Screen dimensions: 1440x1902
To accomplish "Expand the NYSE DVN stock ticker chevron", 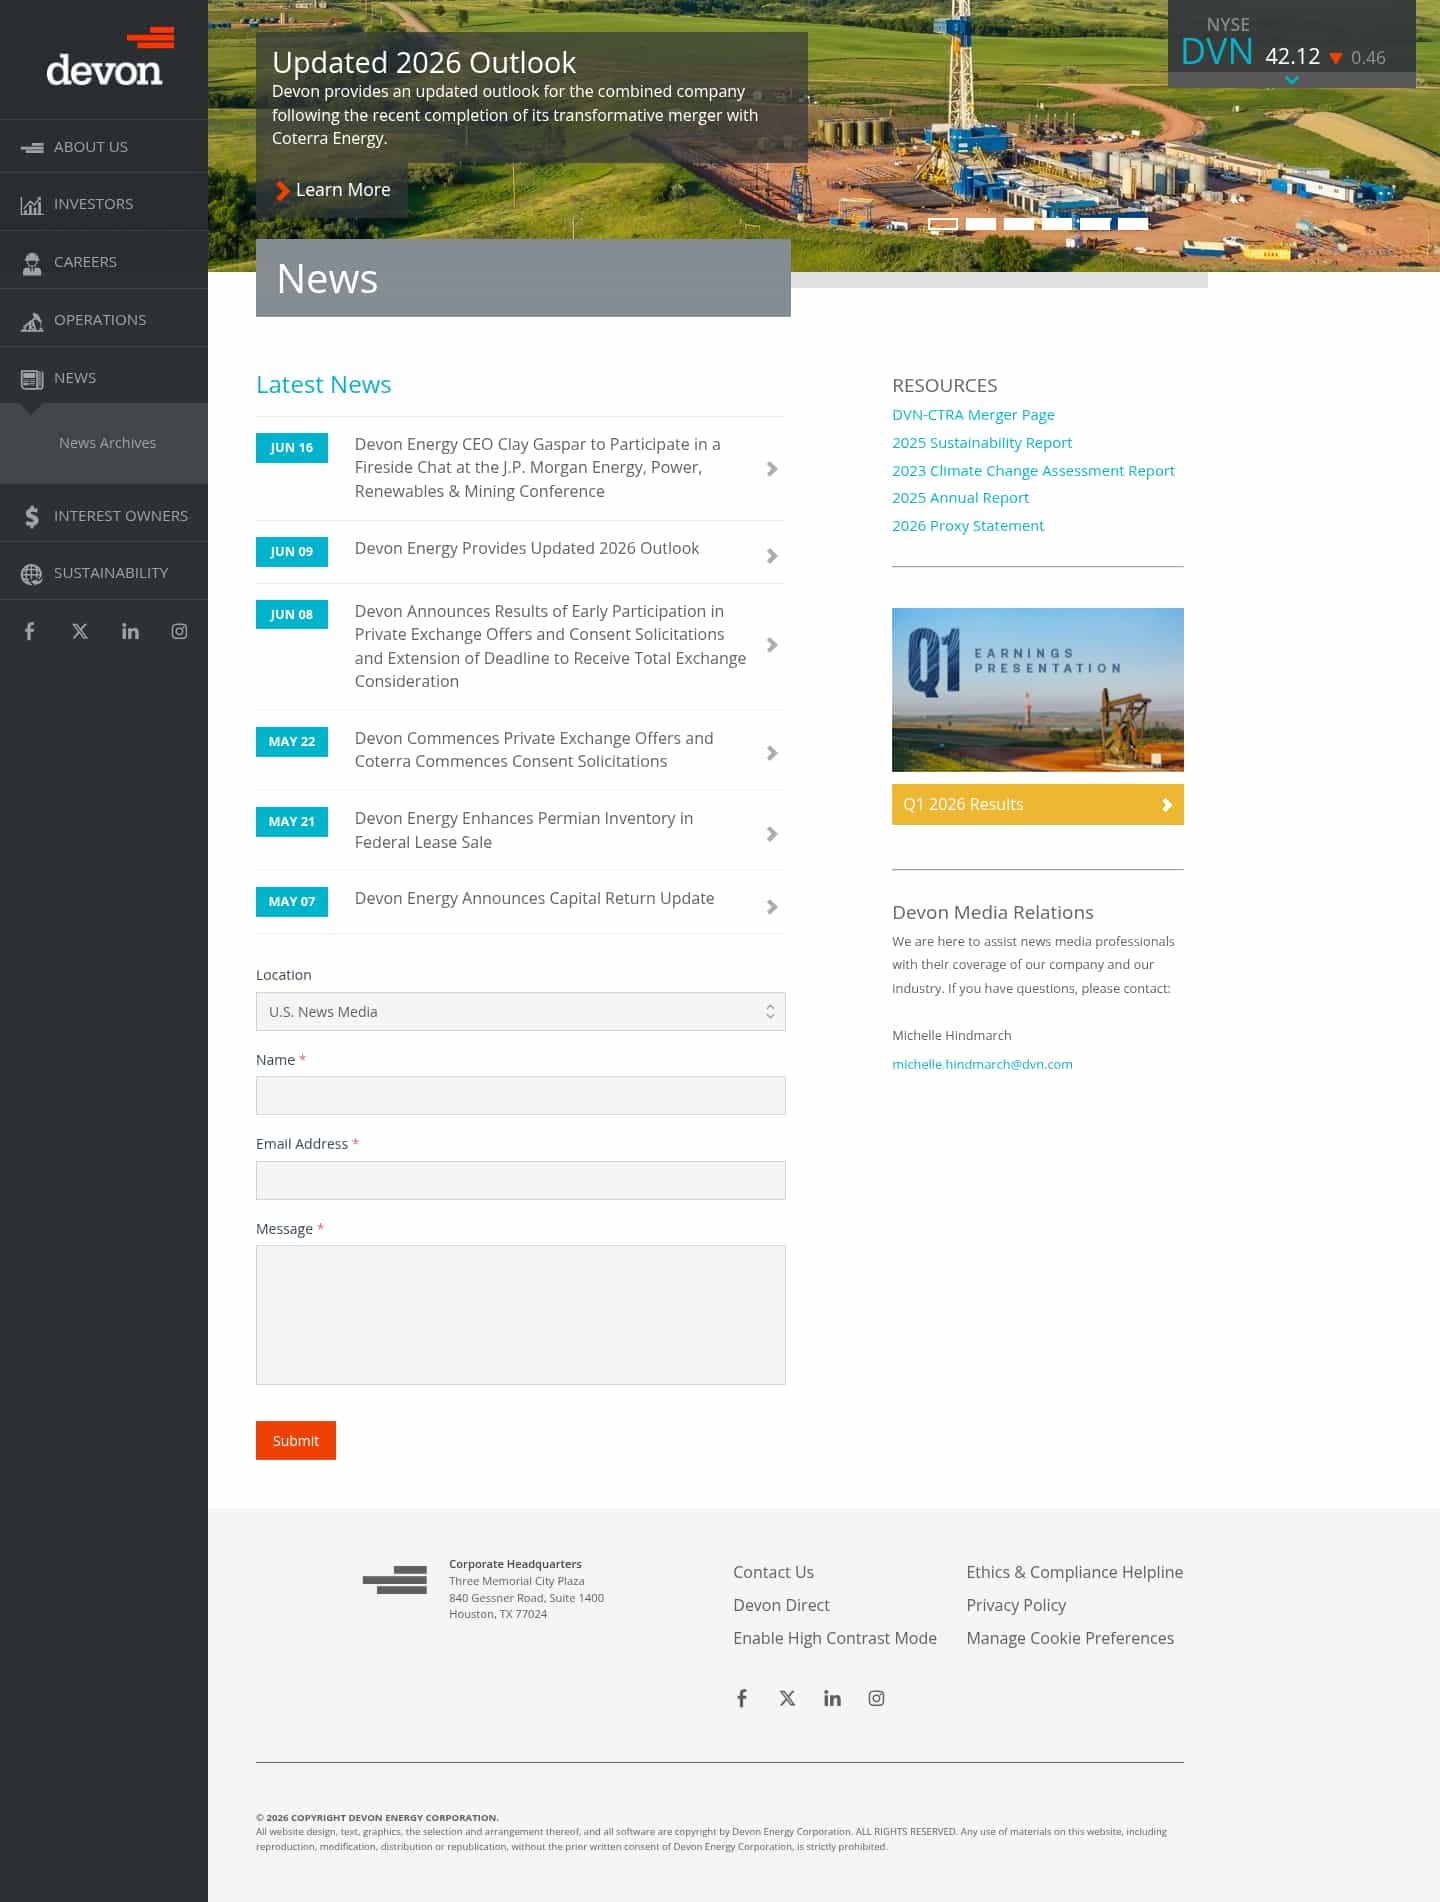I will 1292,80.
